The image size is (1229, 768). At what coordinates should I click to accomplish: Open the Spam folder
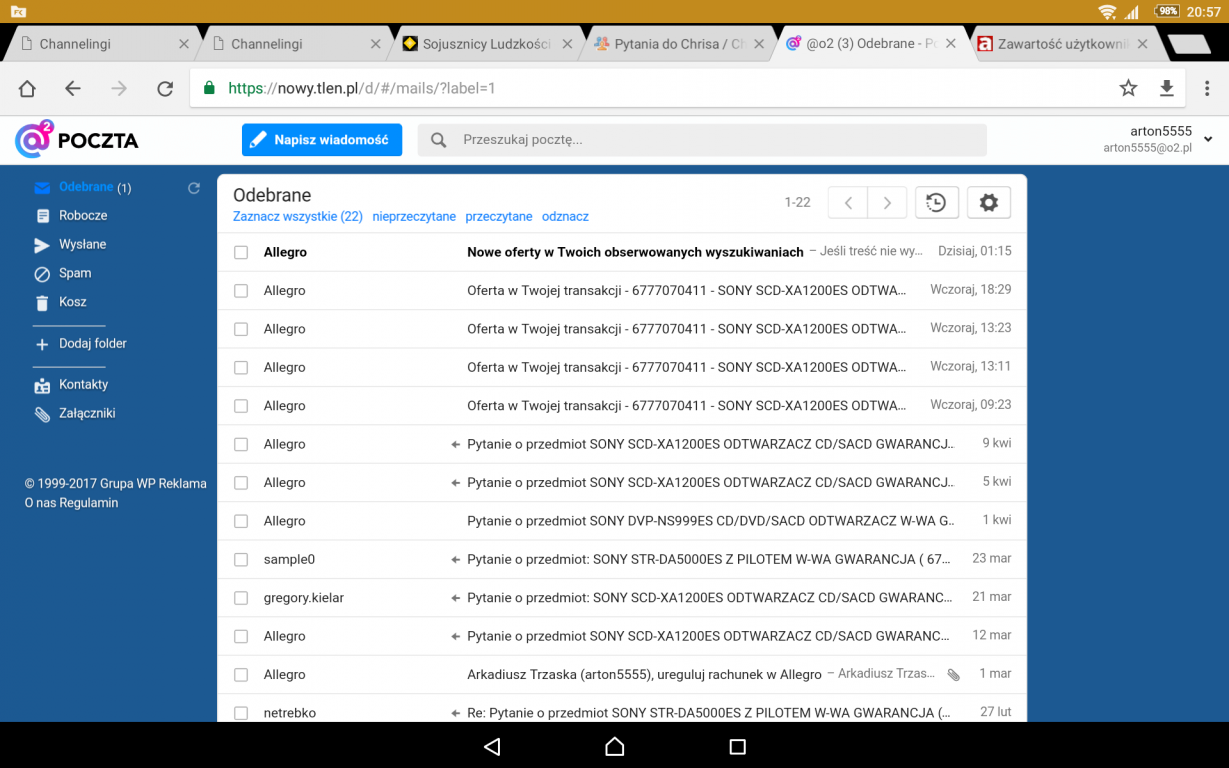tap(75, 273)
